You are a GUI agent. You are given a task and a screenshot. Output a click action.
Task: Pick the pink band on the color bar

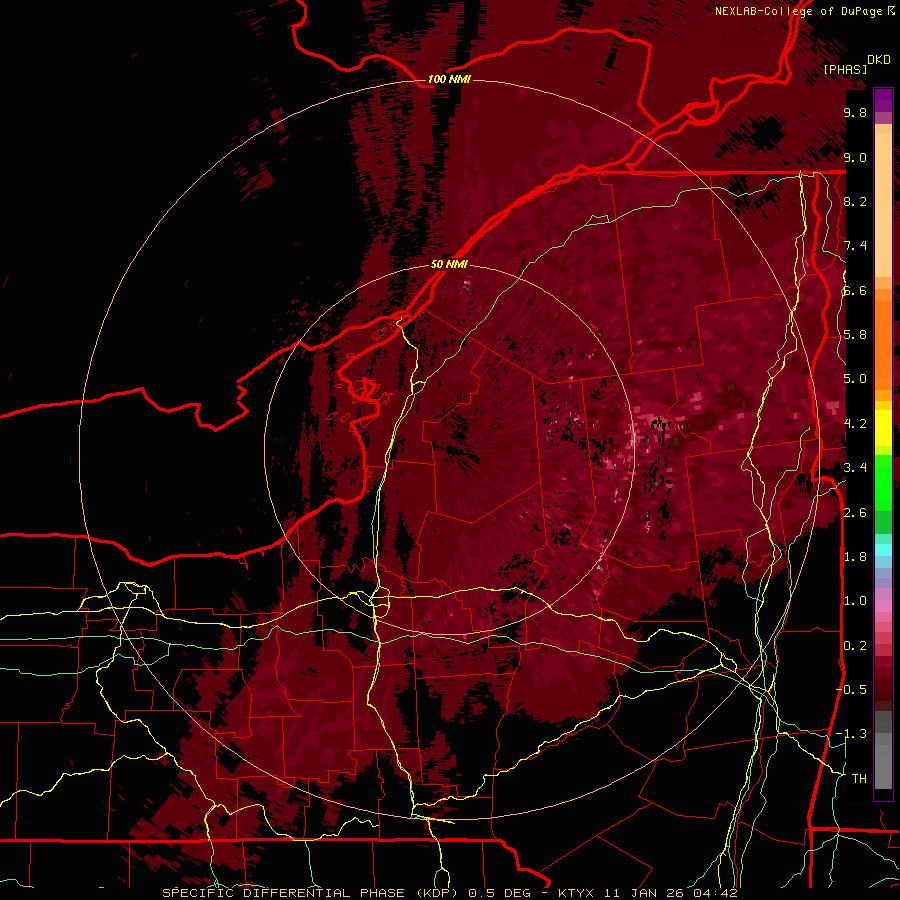tap(883, 606)
